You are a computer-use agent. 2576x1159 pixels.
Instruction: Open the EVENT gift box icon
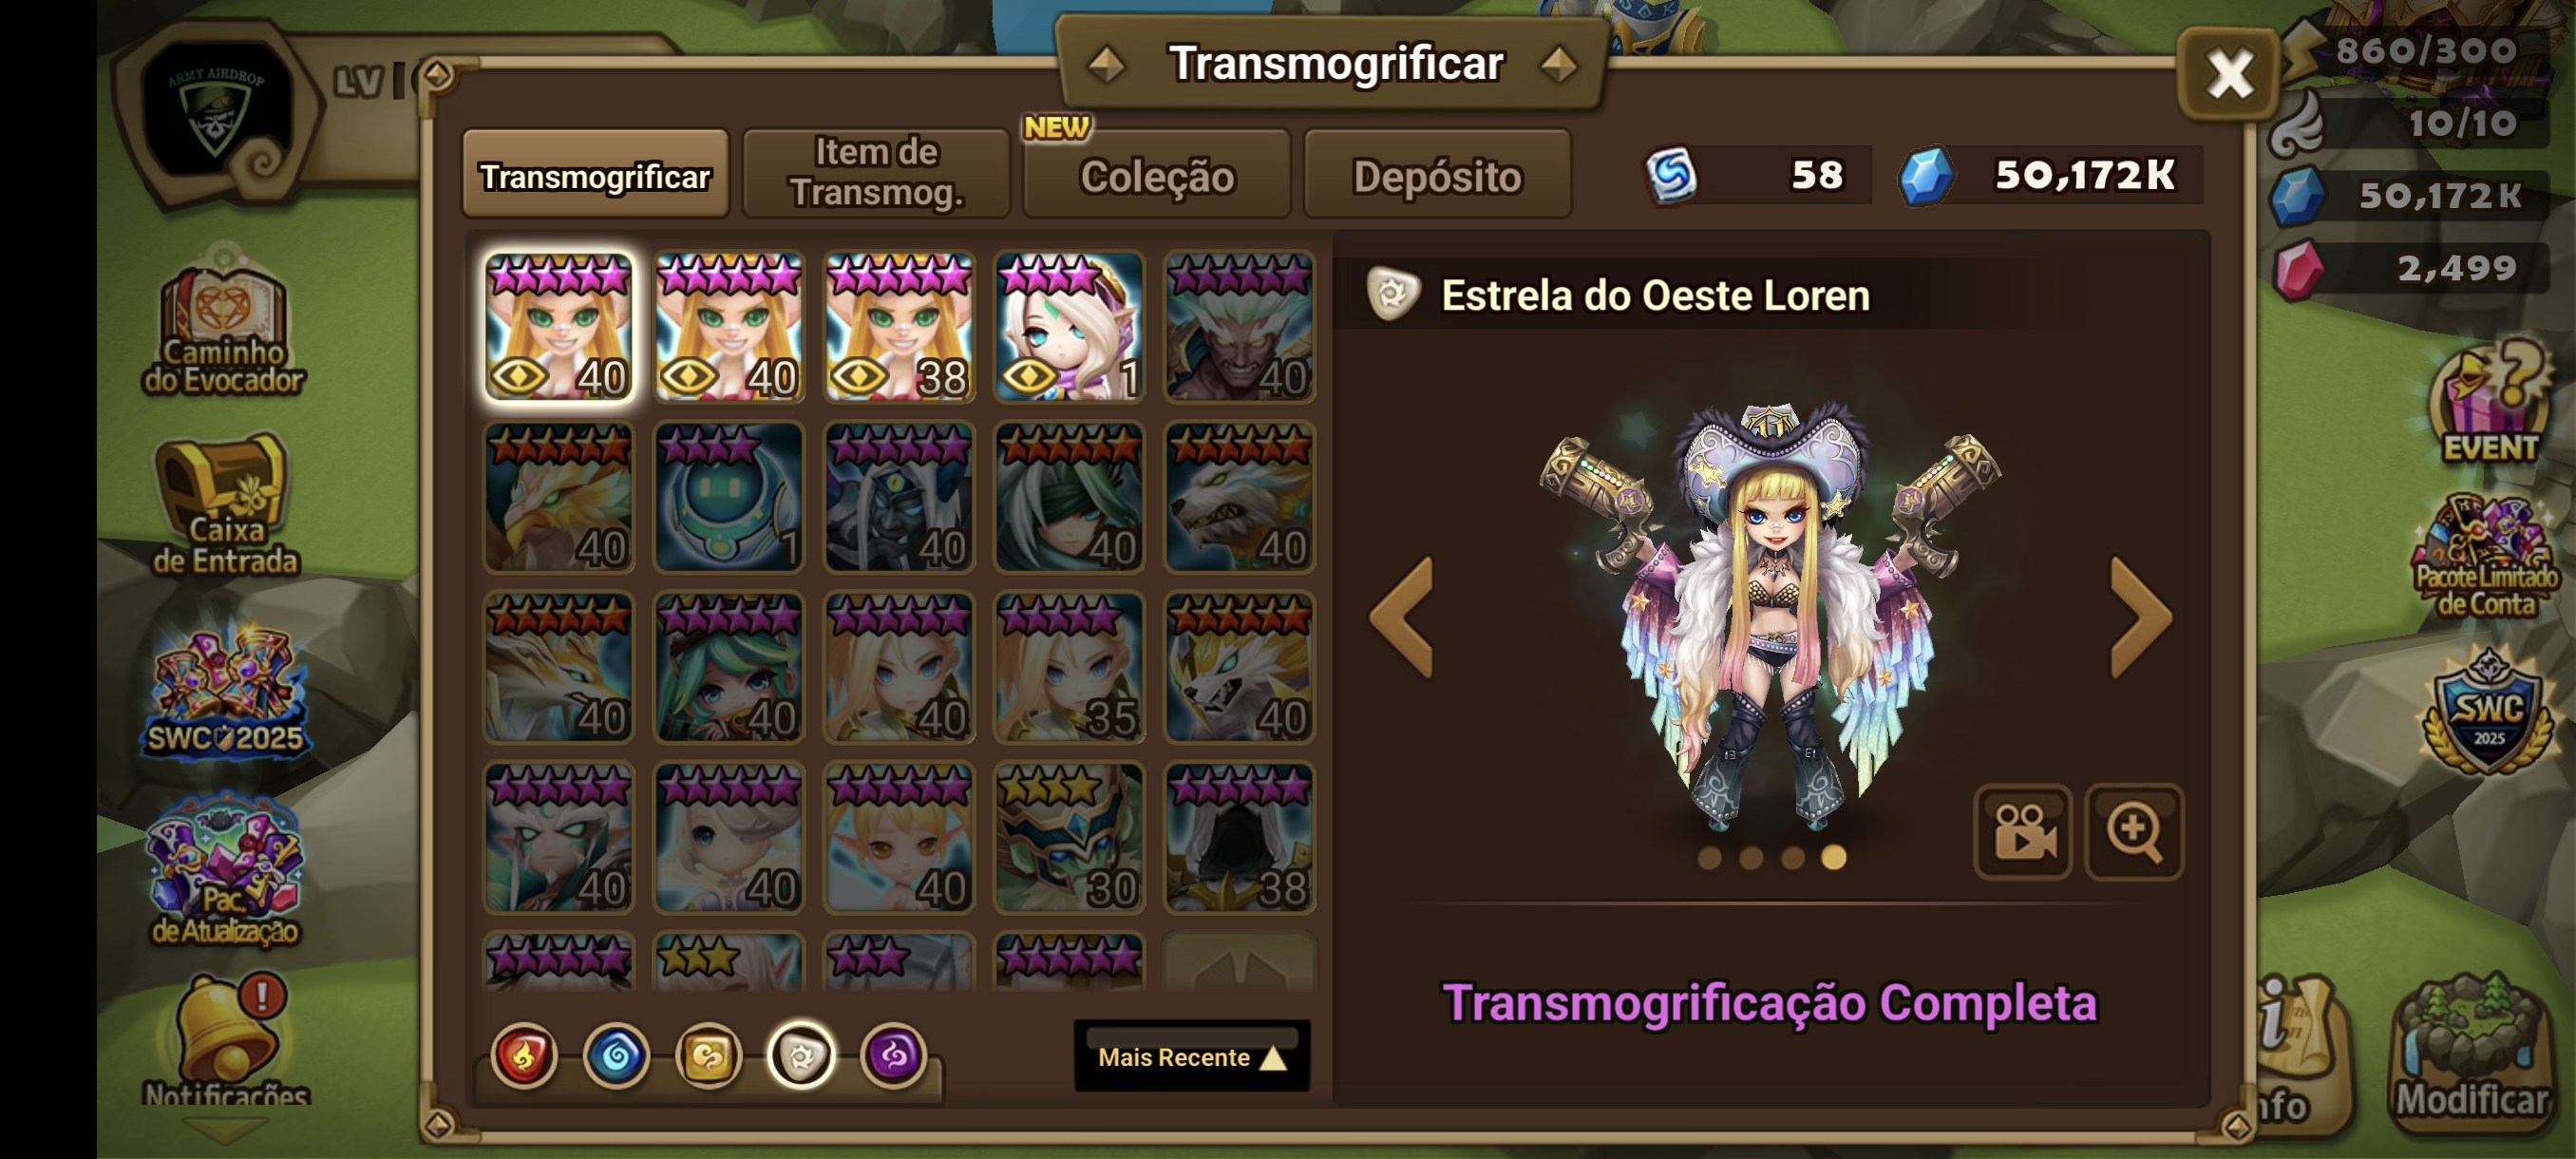tap(2489, 401)
